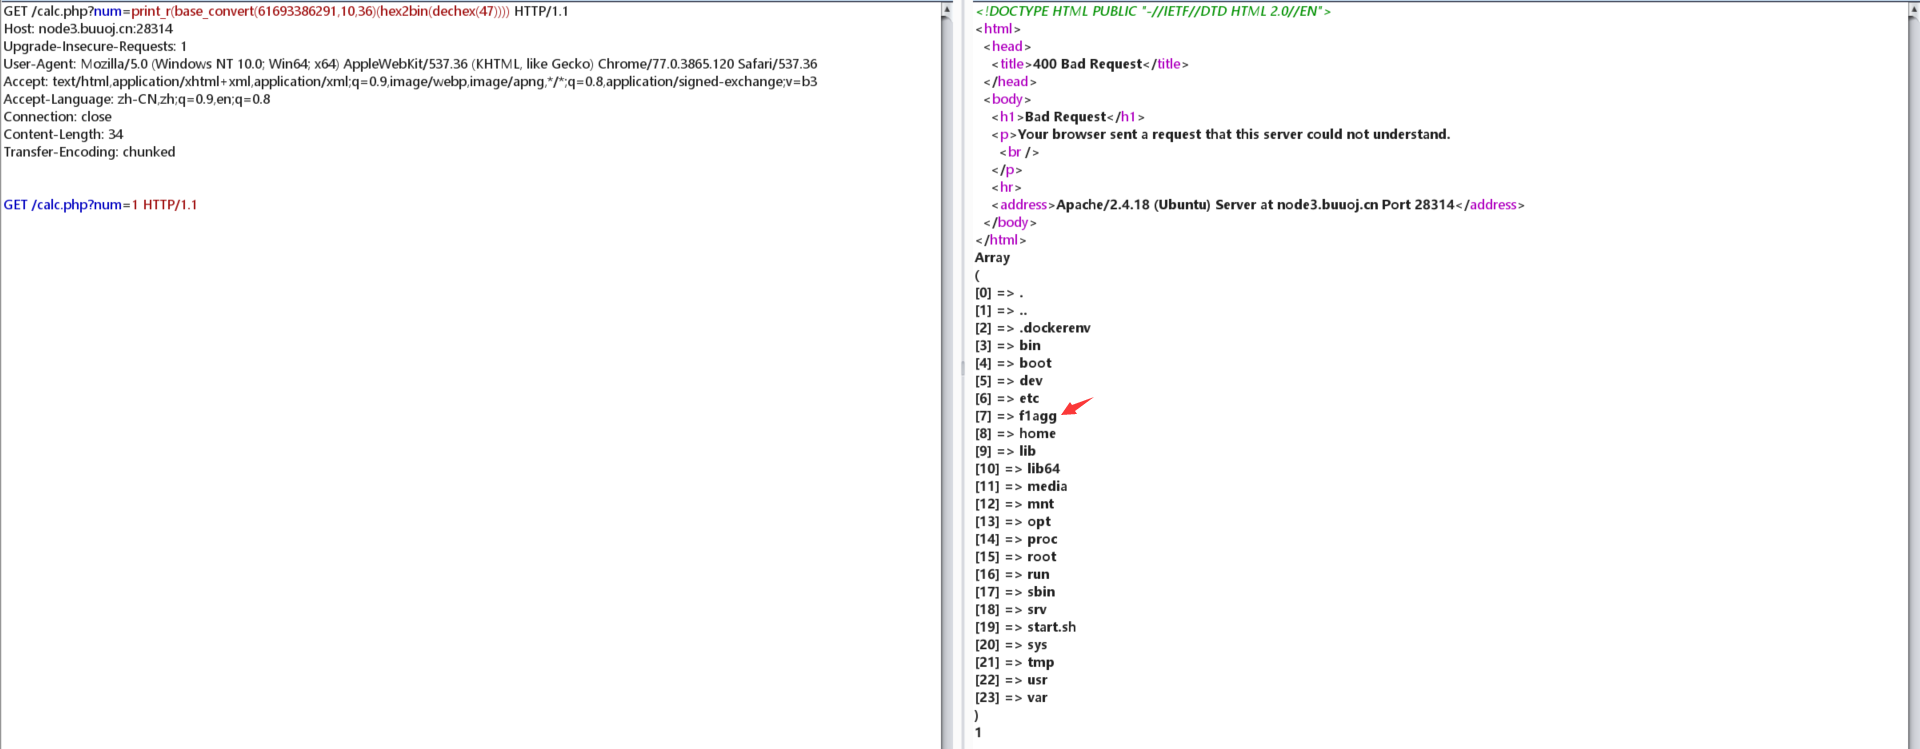
Task: Click the [23] => var entry
Action: point(1011,698)
